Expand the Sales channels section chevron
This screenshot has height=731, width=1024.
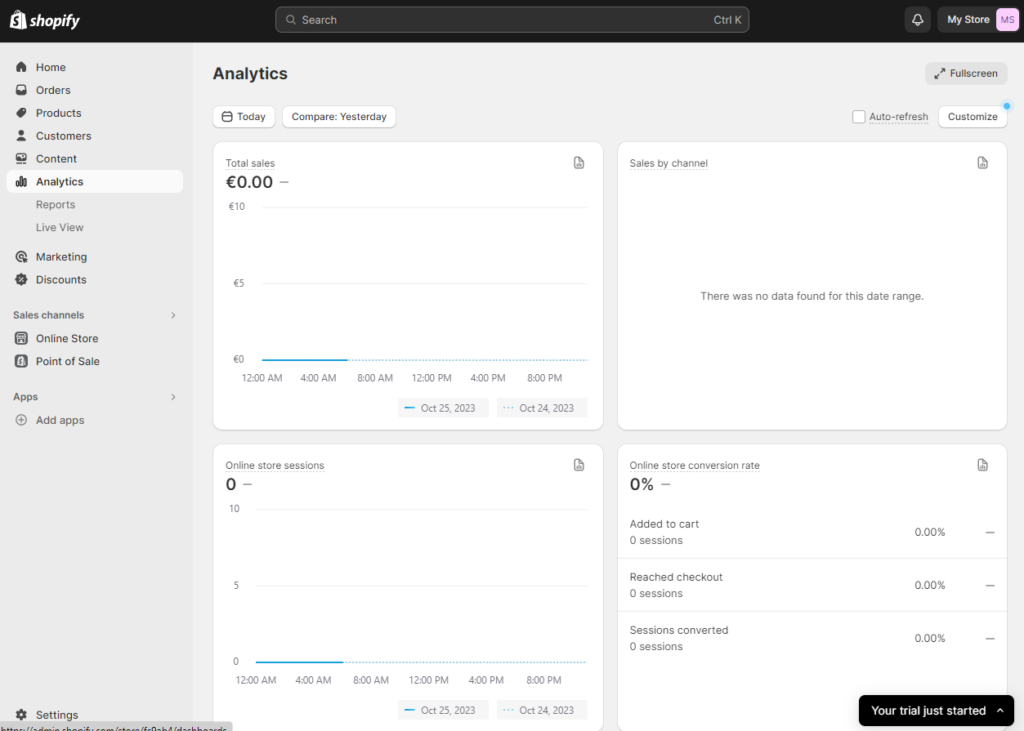click(173, 315)
